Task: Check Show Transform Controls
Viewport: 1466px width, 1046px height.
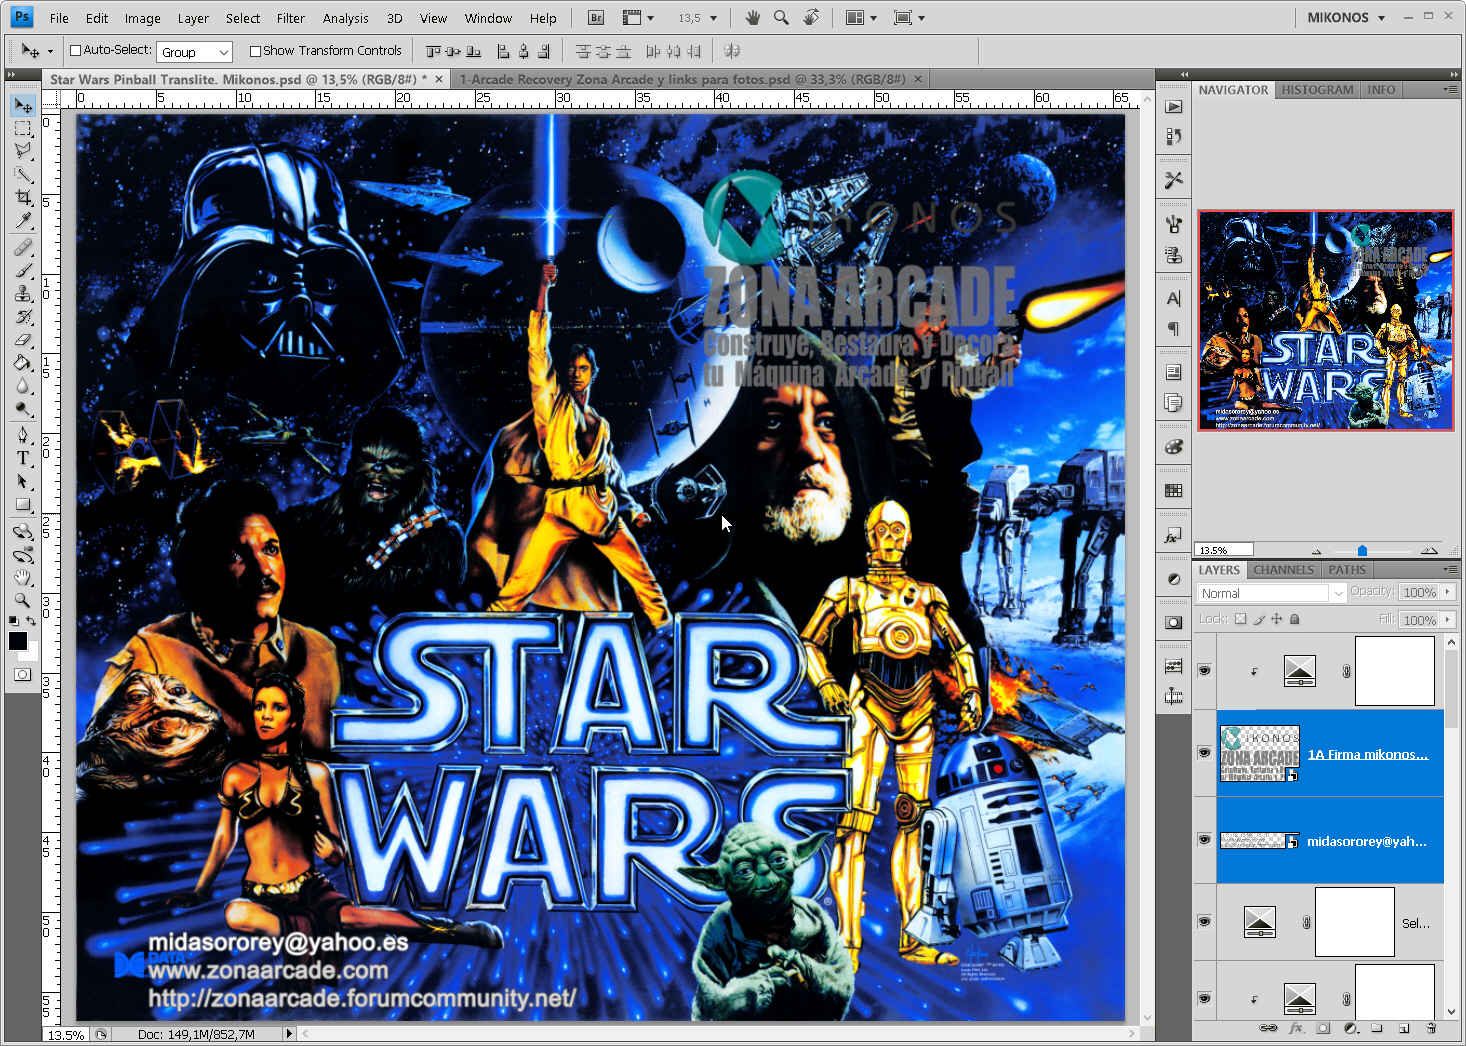Action: (x=256, y=50)
